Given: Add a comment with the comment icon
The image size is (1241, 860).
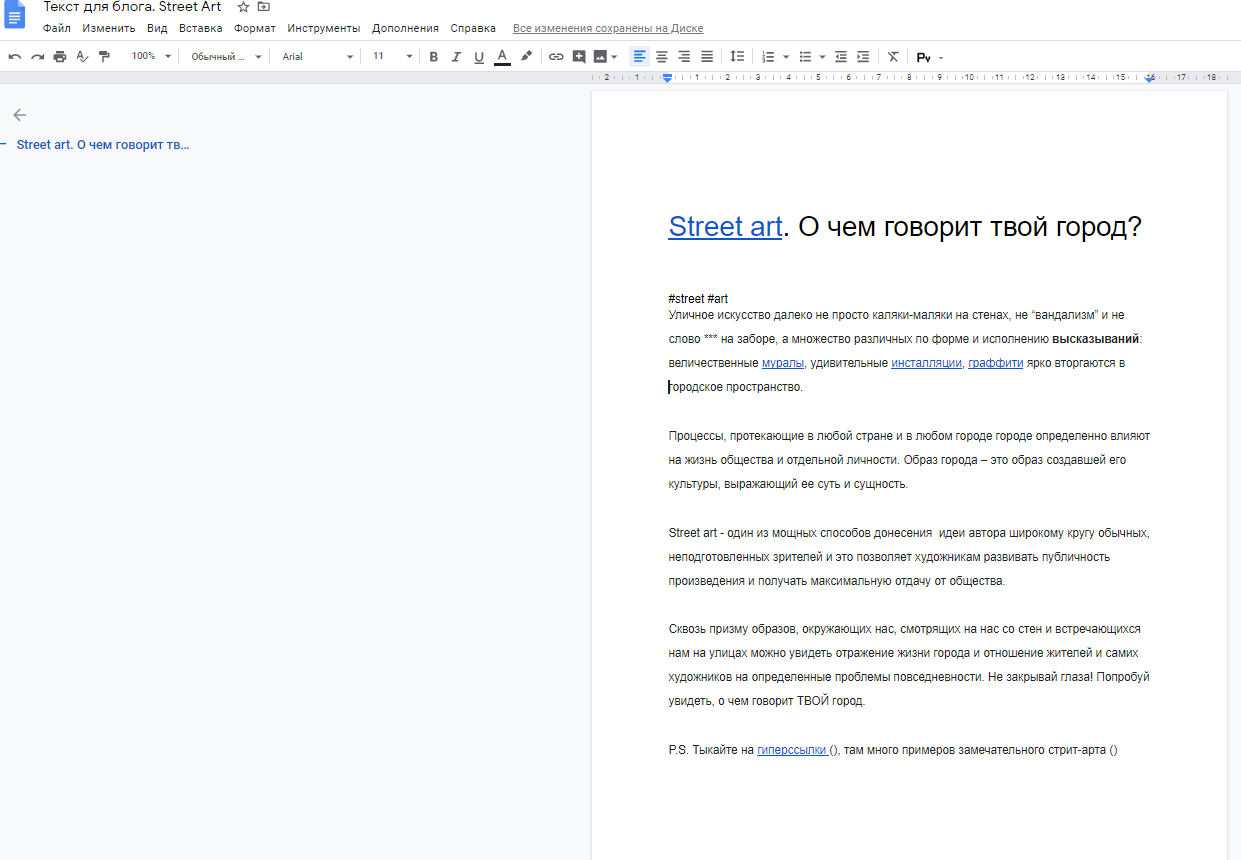Looking at the screenshot, I should 579,57.
